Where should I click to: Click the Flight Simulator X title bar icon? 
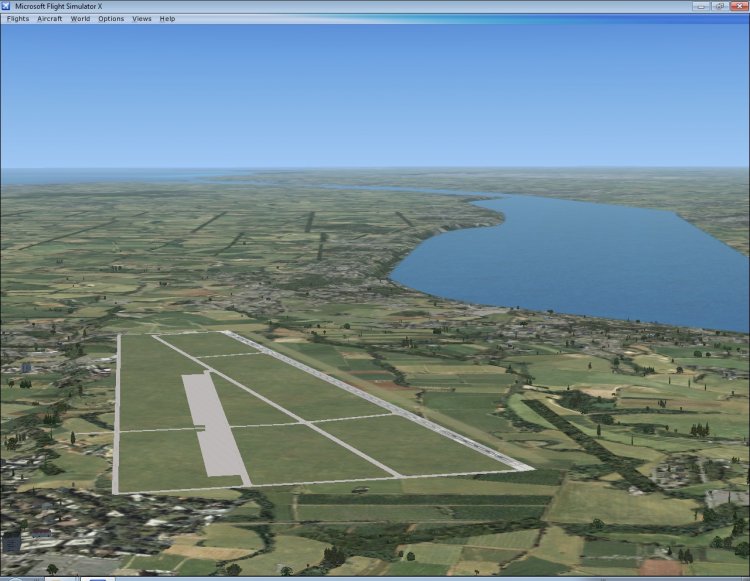[6, 6]
